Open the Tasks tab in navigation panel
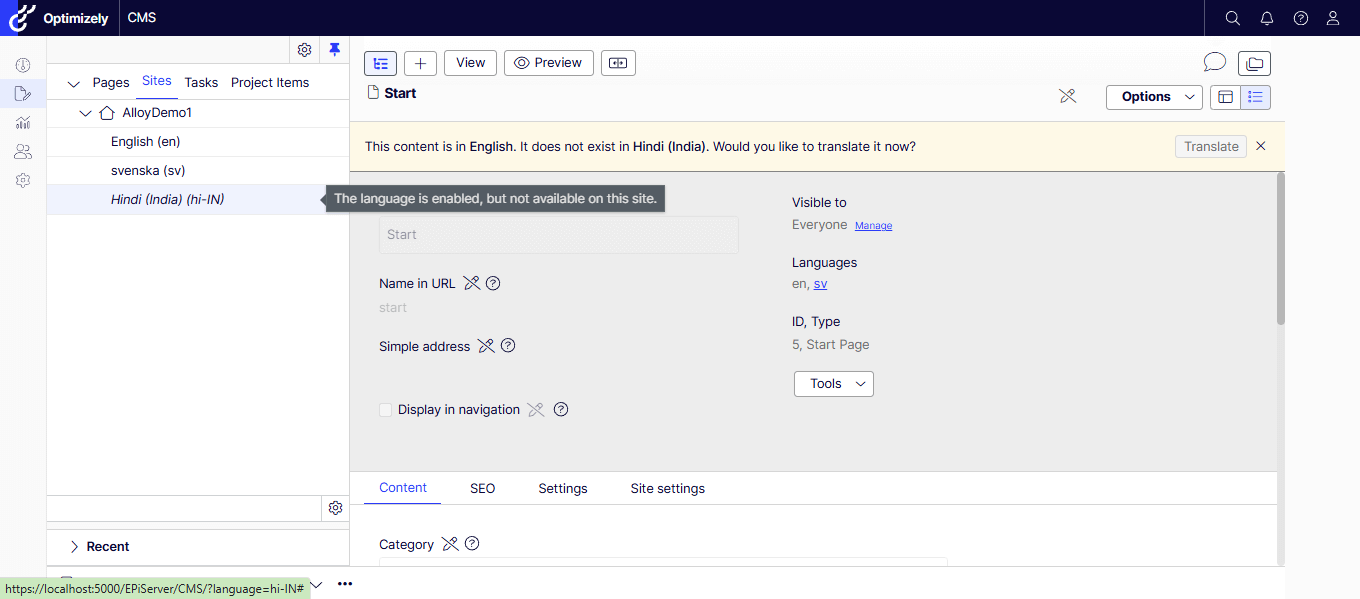The image size is (1360, 599). (x=200, y=82)
